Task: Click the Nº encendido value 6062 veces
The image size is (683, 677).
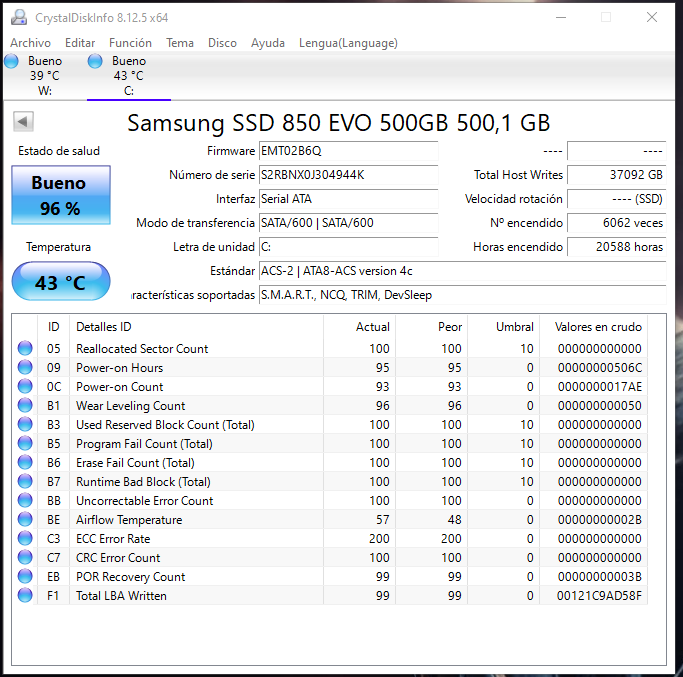Action: click(617, 223)
